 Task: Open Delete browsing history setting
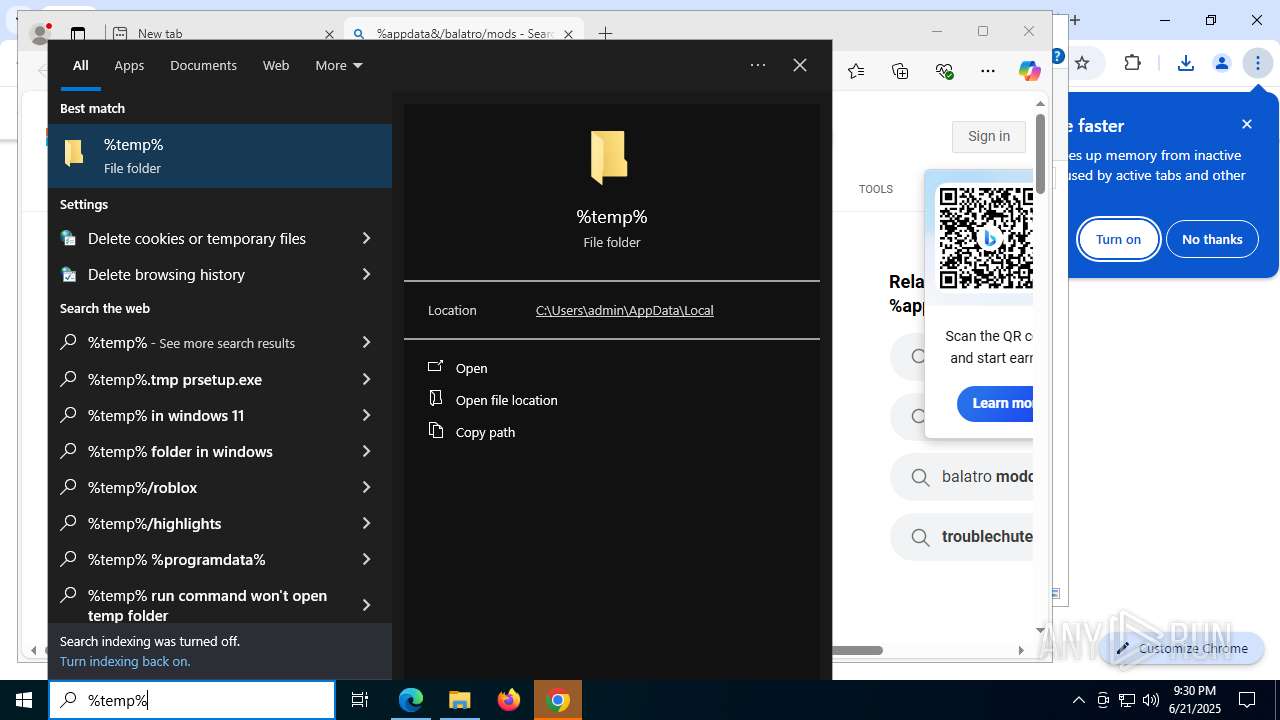pos(166,274)
